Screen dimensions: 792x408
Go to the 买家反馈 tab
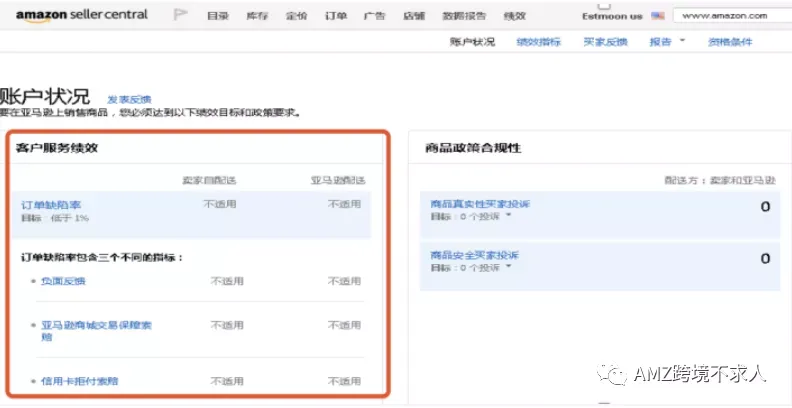click(605, 42)
